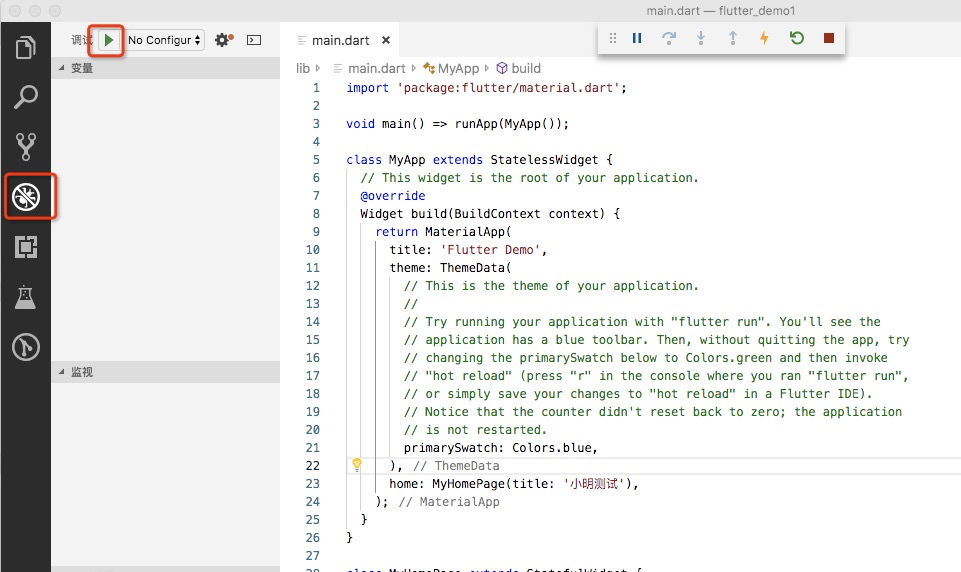961x572 pixels.
Task: Click 'return MaterialApp(' on line 9
Action: (x=443, y=232)
